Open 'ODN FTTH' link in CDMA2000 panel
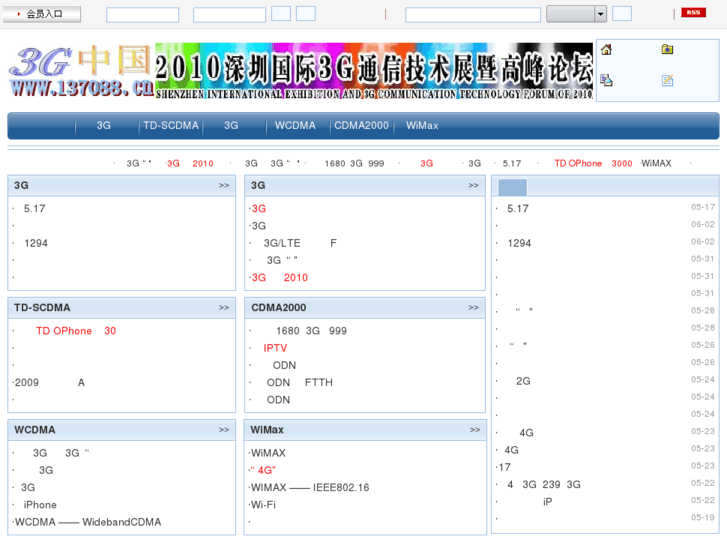Image resolution: width=727 pixels, height=545 pixels. 300,383
